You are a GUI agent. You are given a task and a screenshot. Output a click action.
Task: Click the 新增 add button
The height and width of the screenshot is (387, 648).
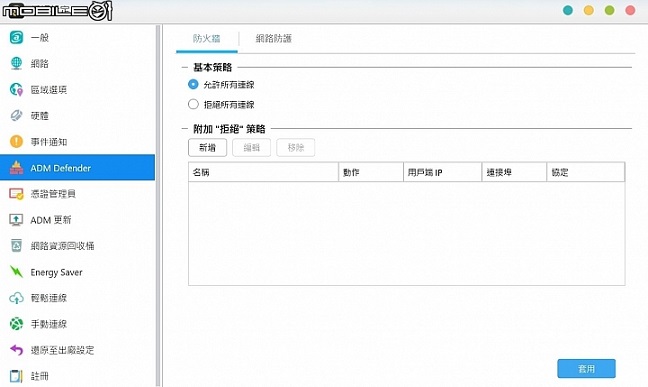[207, 148]
